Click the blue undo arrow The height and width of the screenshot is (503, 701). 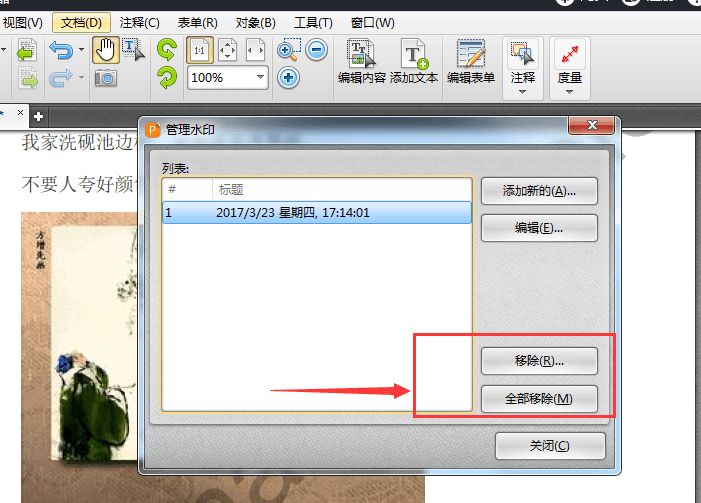(61, 50)
